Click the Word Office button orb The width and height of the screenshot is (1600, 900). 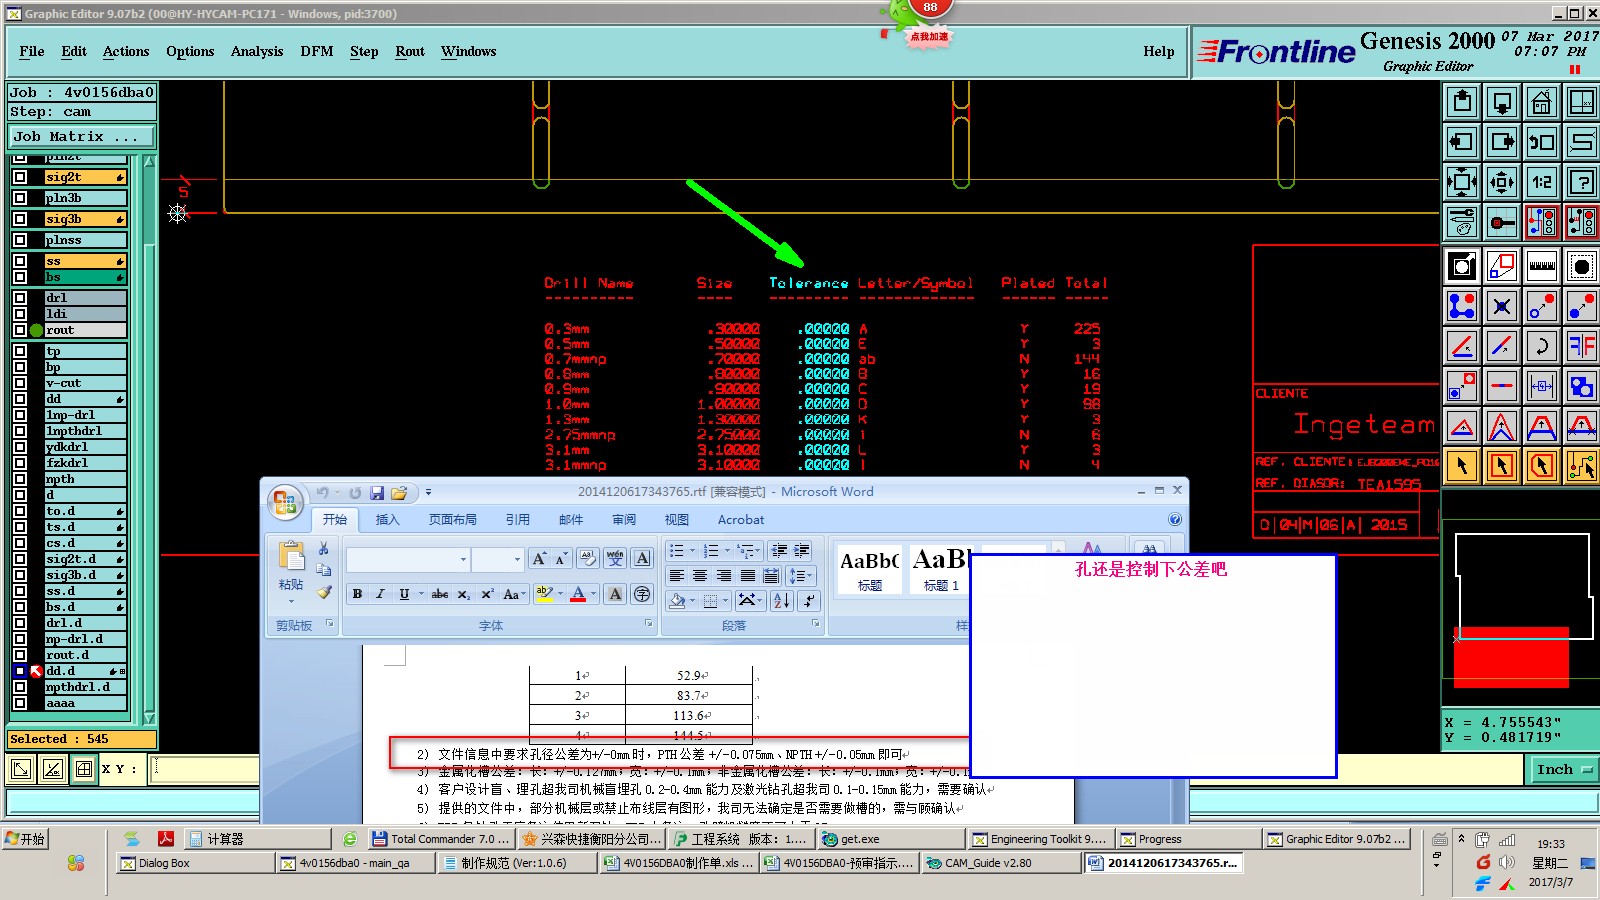[x=285, y=502]
